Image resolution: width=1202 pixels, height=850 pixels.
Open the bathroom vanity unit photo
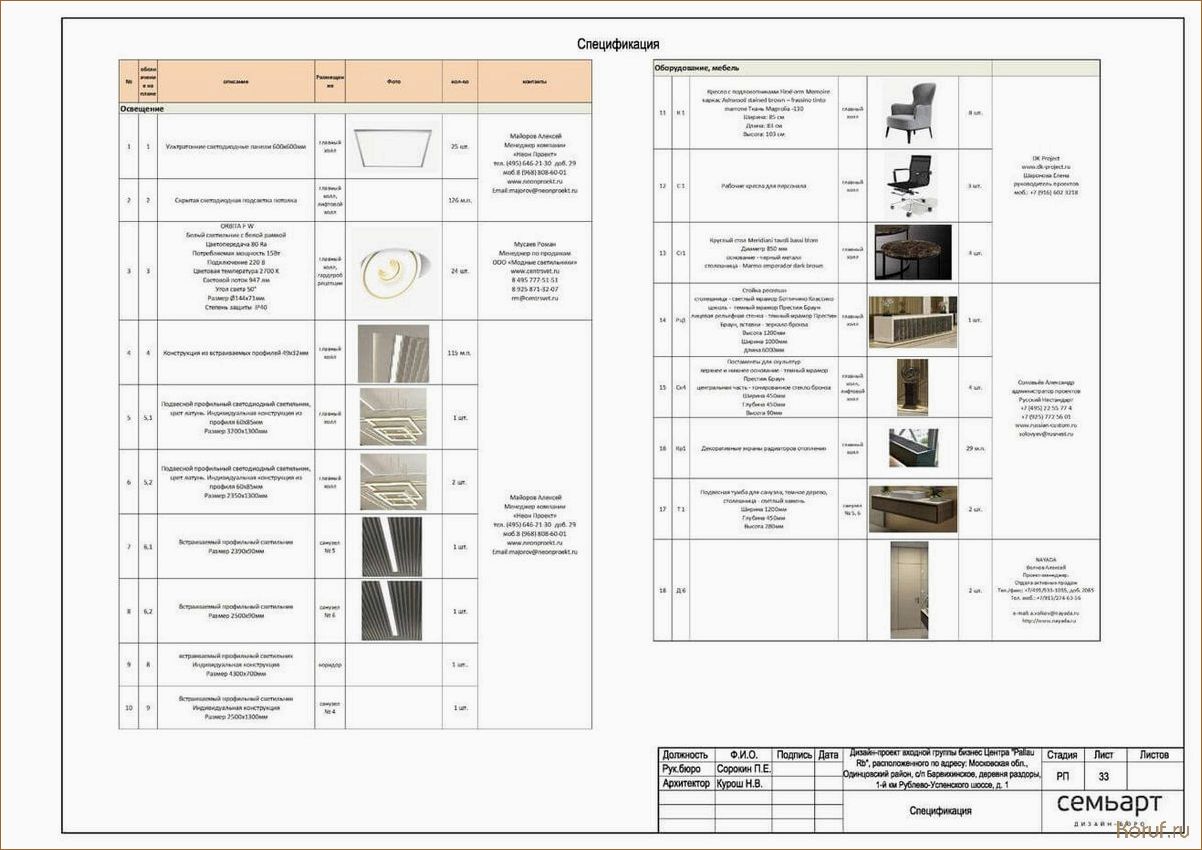(913, 509)
